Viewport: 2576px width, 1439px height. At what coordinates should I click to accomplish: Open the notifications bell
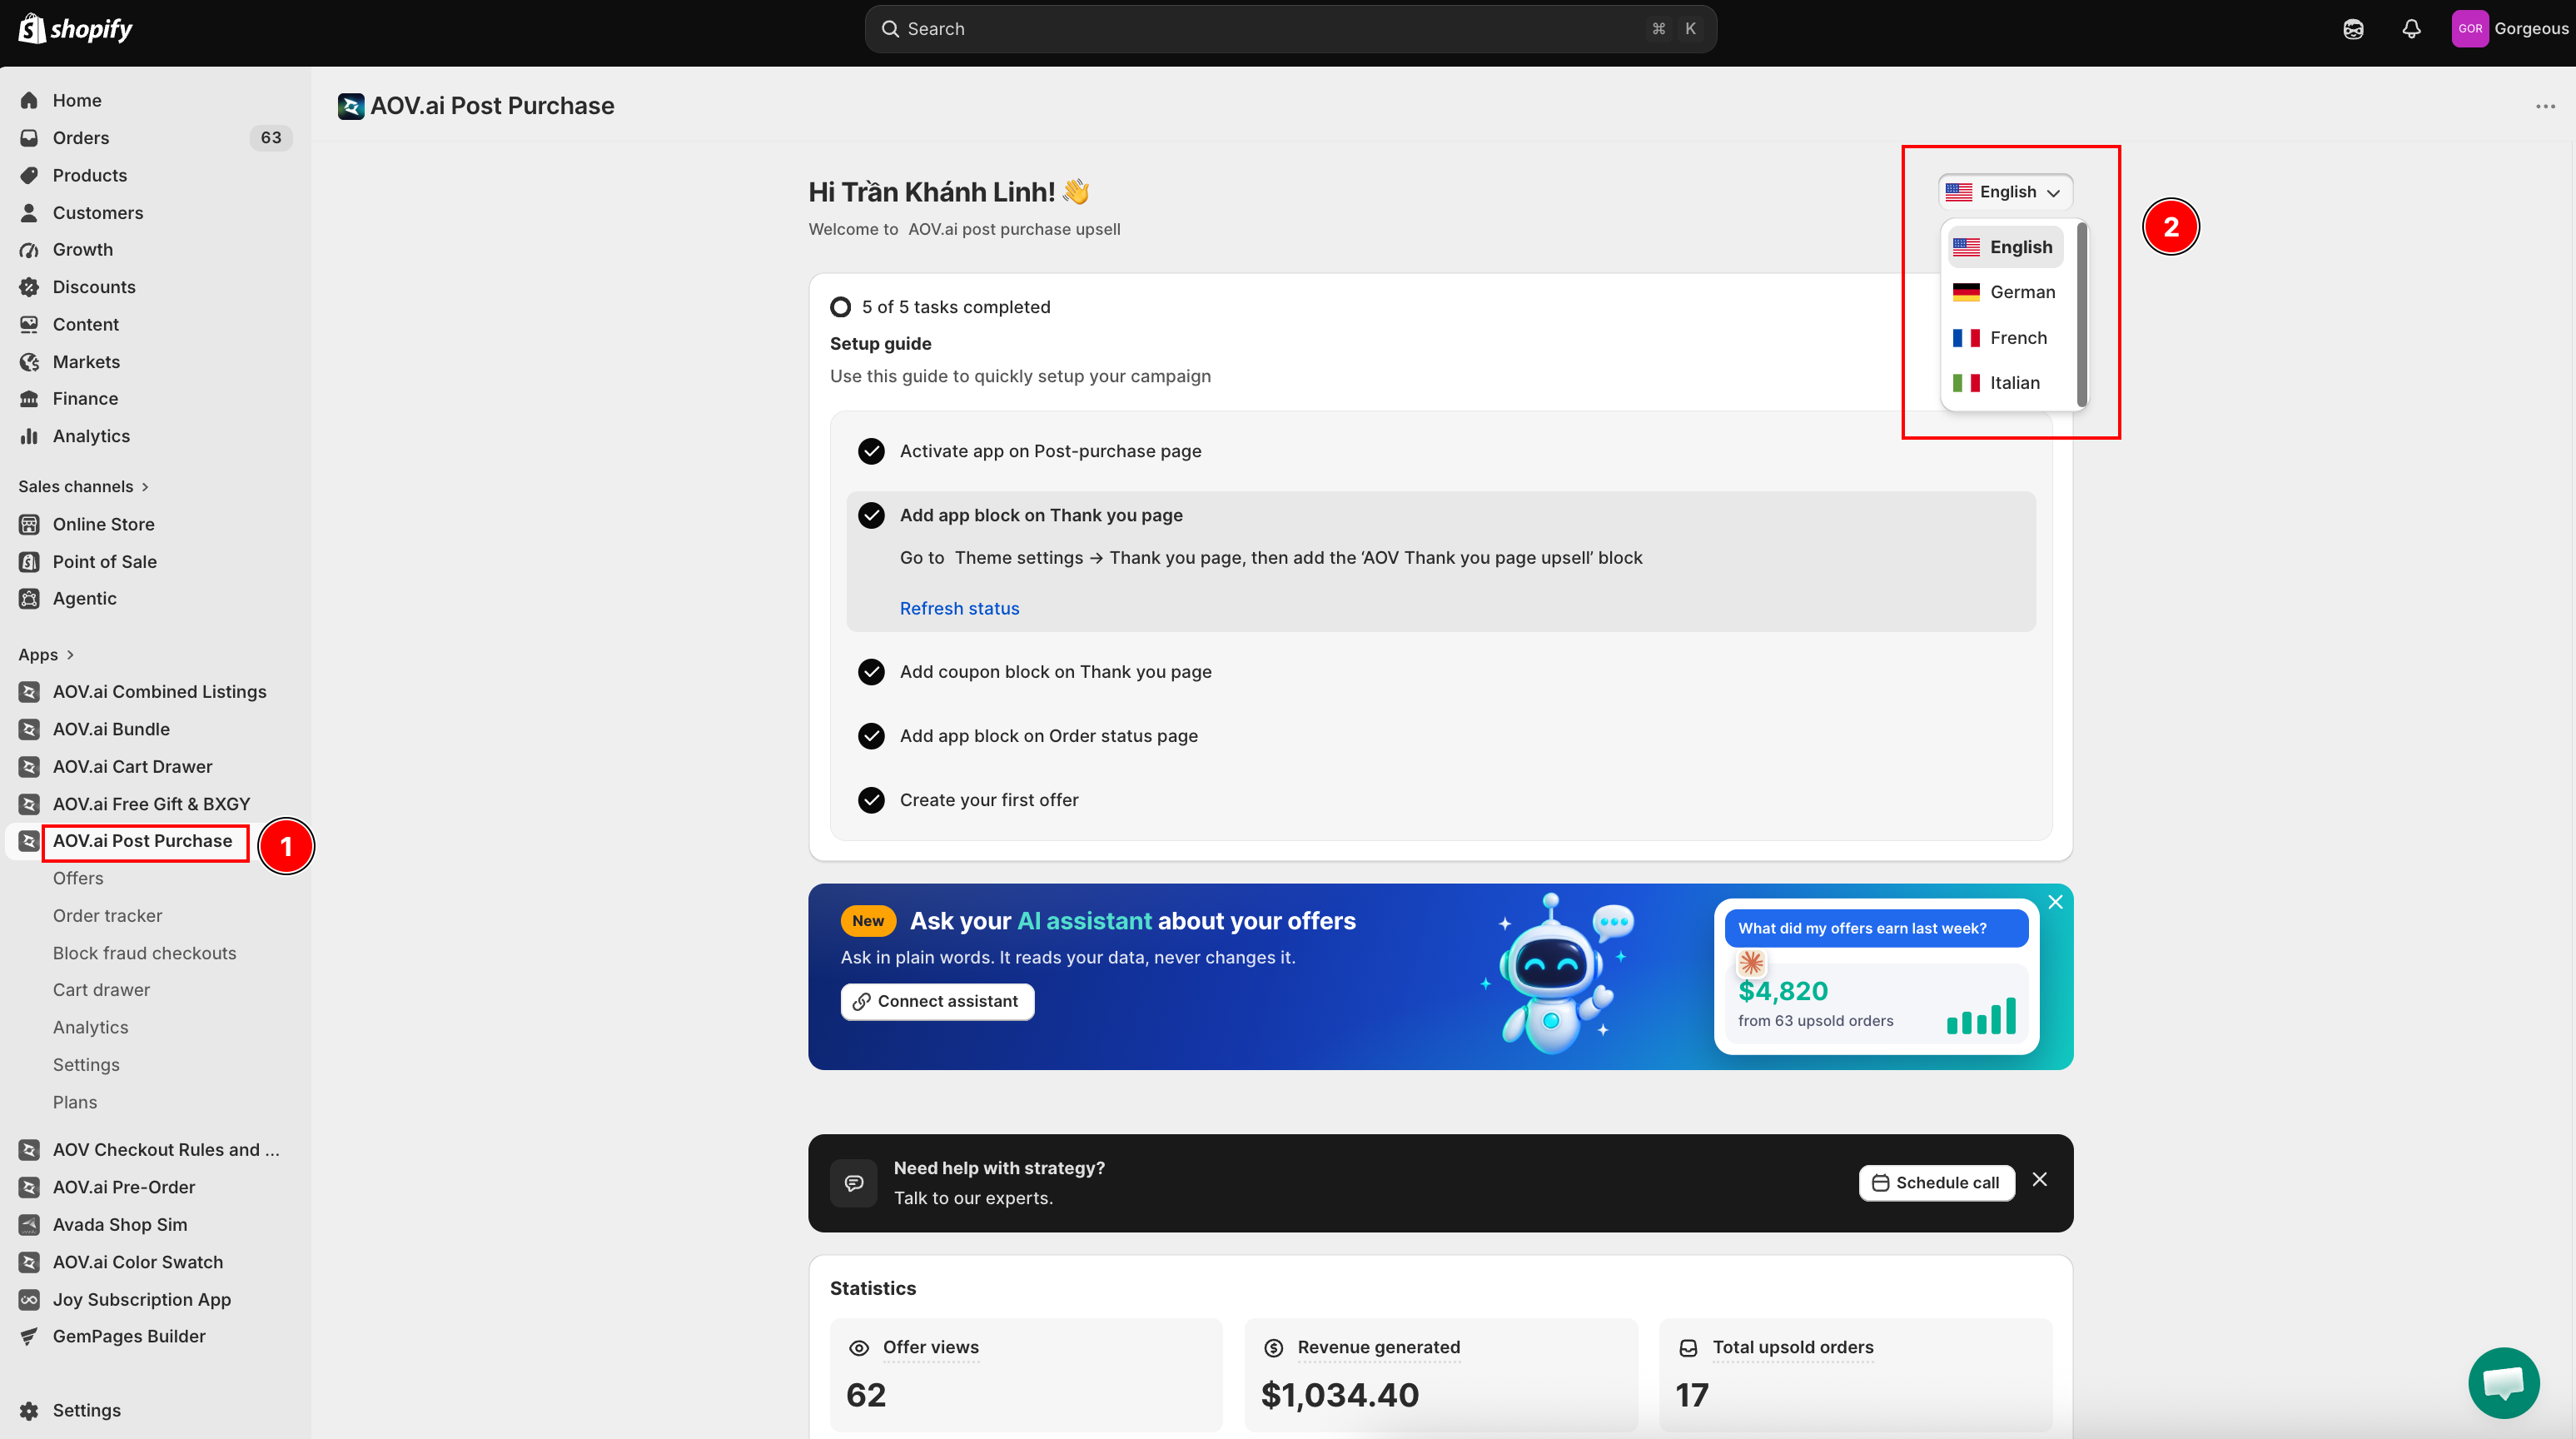2411,29
